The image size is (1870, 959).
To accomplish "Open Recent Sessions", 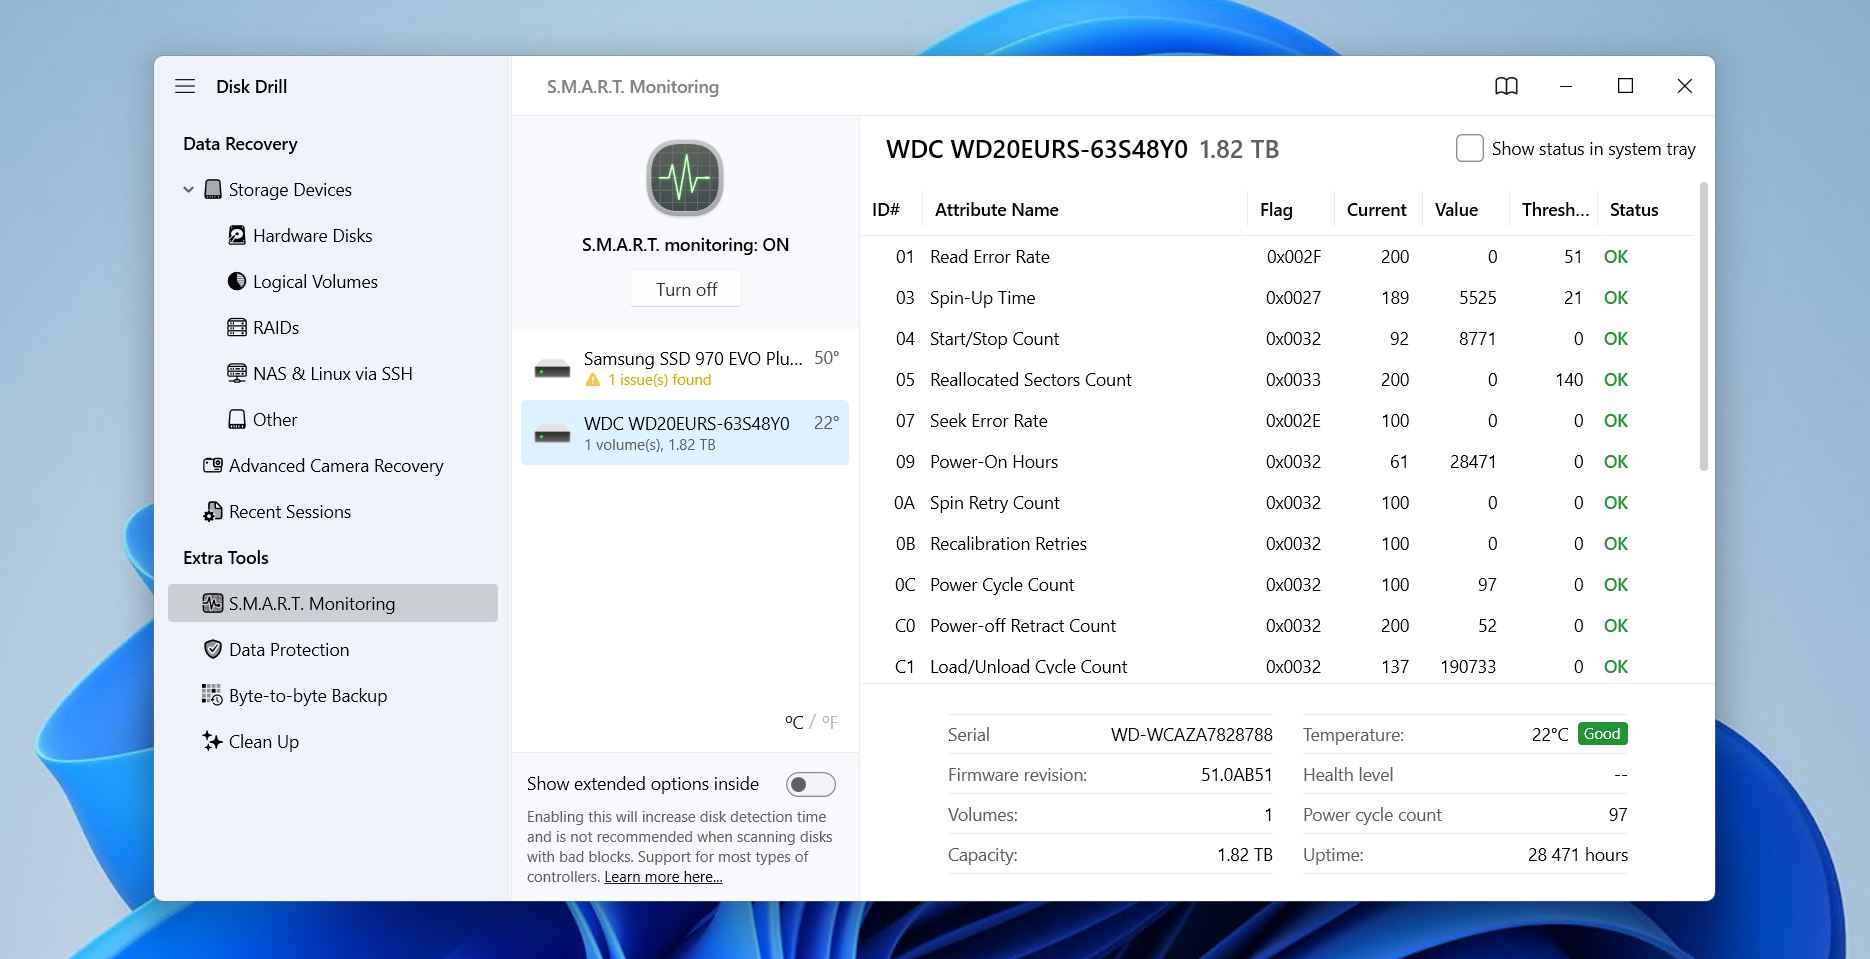I will click(x=290, y=511).
